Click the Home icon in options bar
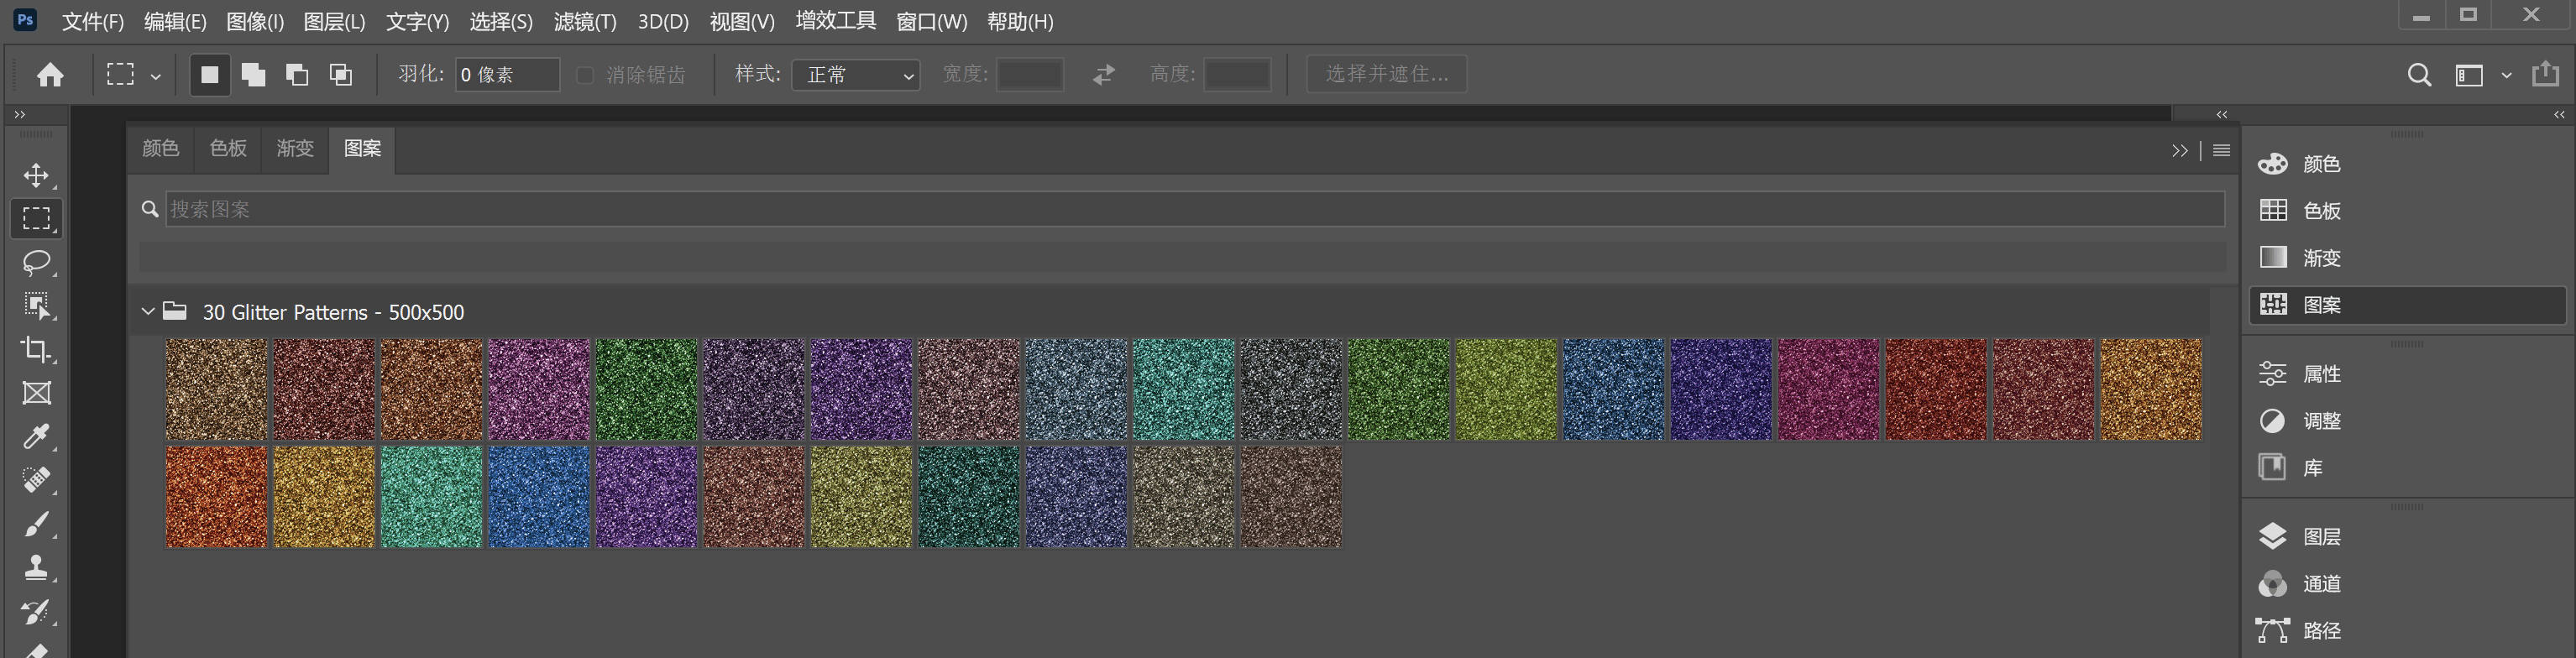Image resolution: width=2576 pixels, height=658 pixels. pyautogui.click(x=50, y=75)
